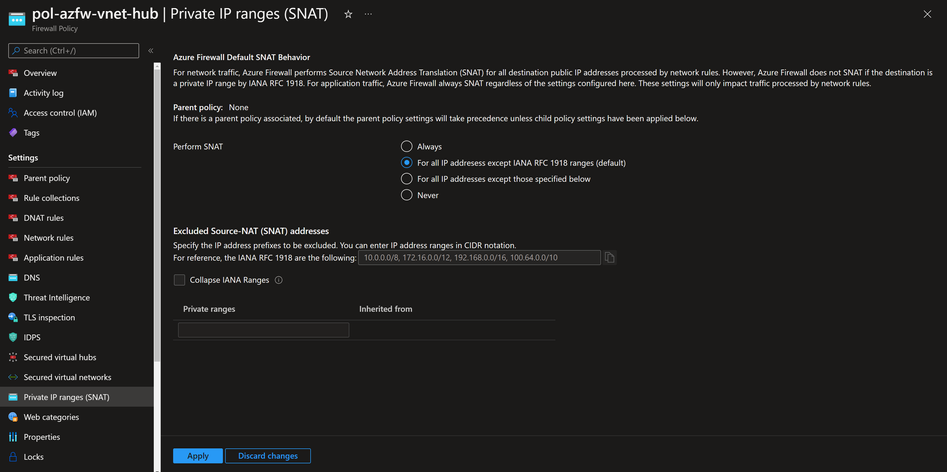947x472 pixels.
Task: Click the Threat Intelligence shield icon
Action: tap(13, 298)
